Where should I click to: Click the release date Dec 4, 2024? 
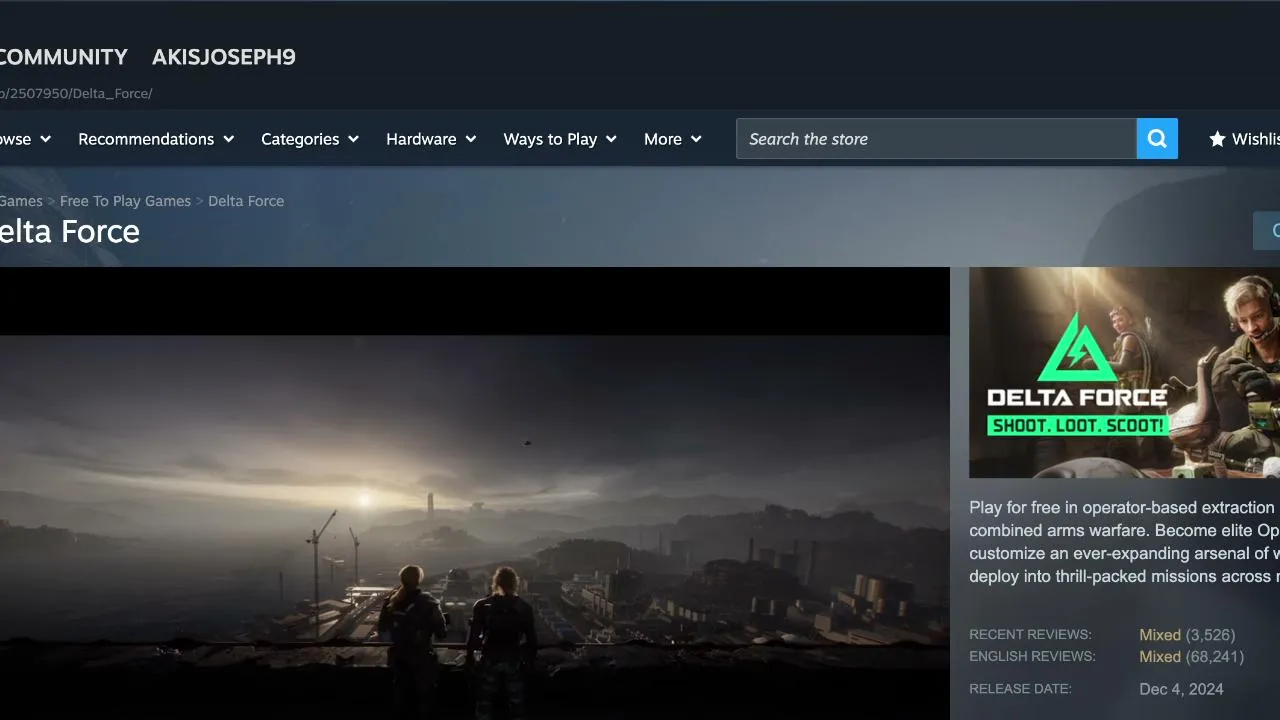tap(1181, 689)
